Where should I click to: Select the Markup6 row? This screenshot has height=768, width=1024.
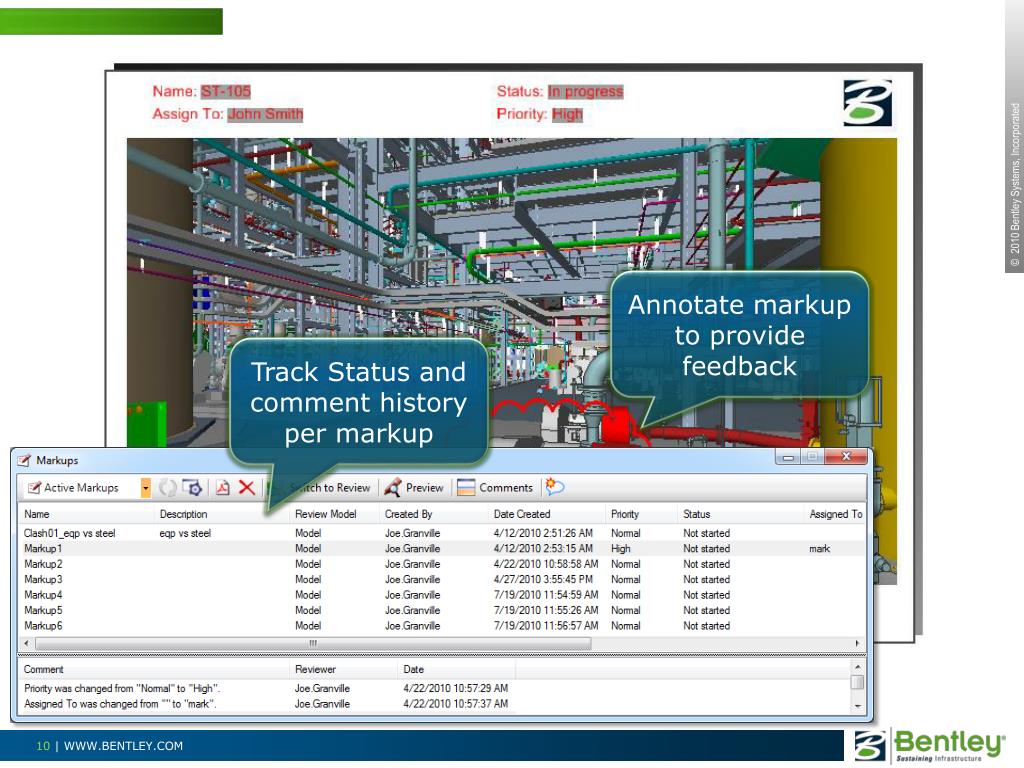click(x=442, y=626)
